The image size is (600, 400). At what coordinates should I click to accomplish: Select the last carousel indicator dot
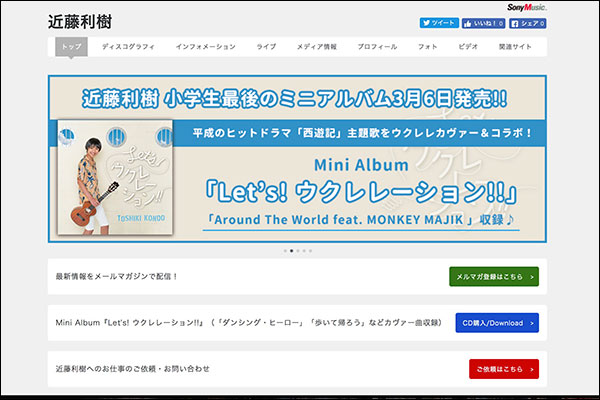tap(310, 251)
